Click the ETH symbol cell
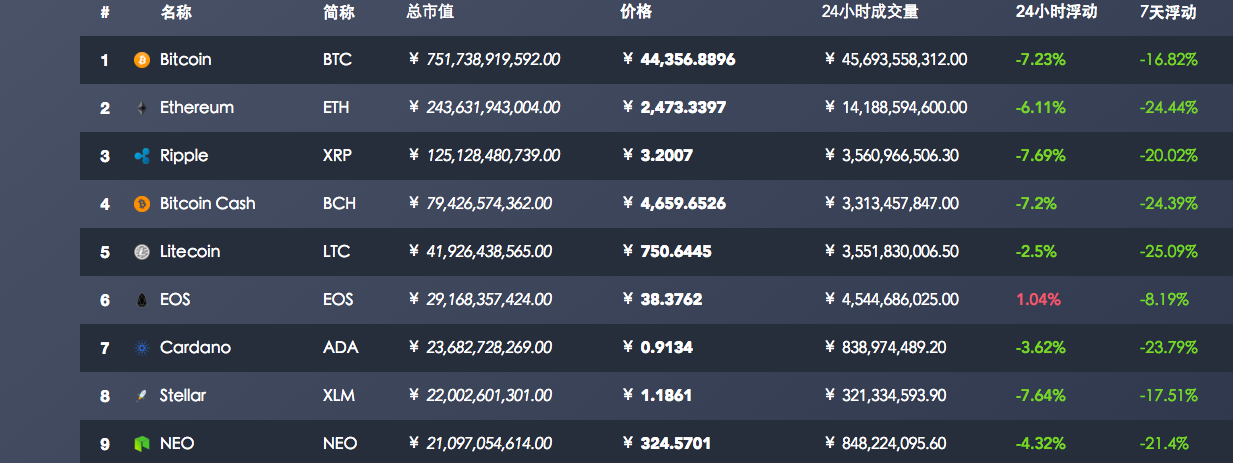Image resolution: width=1233 pixels, height=463 pixels. (336, 108)
